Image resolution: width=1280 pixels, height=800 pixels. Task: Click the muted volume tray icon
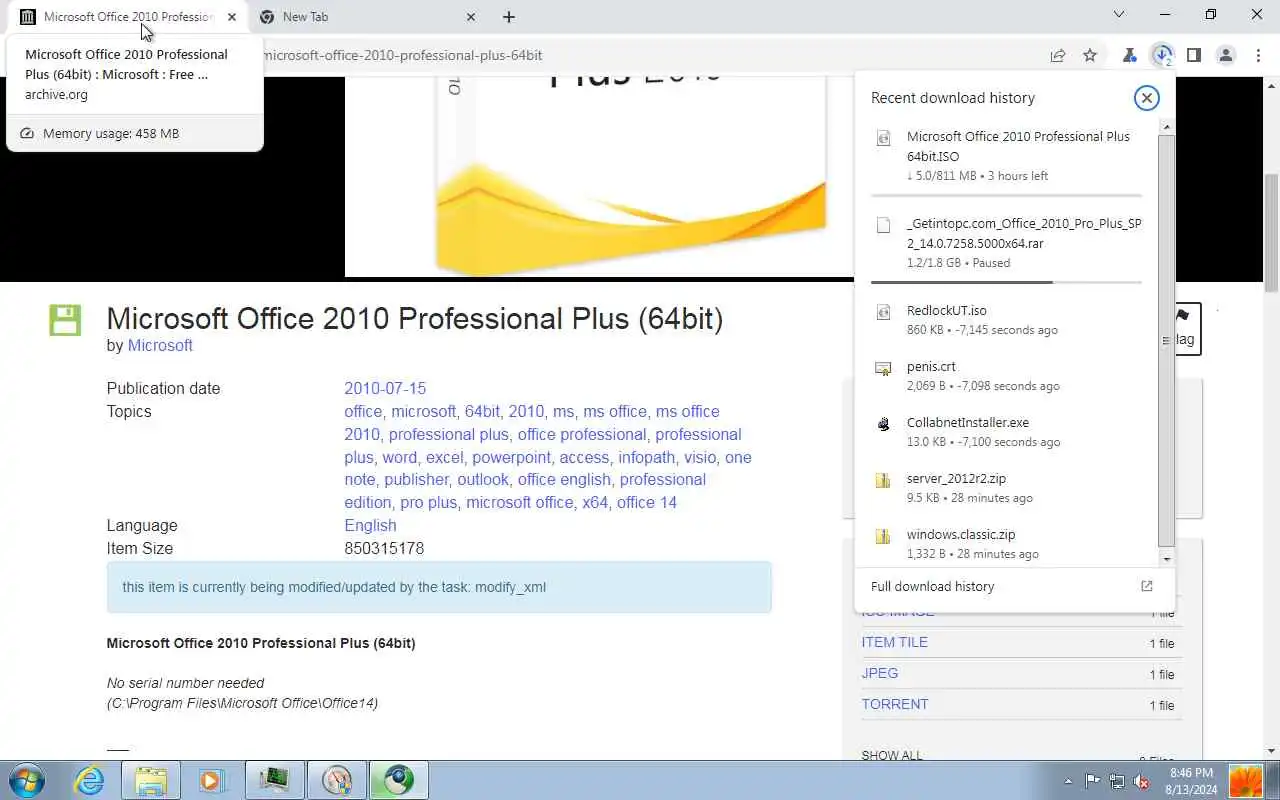[x=1141, y=781]
